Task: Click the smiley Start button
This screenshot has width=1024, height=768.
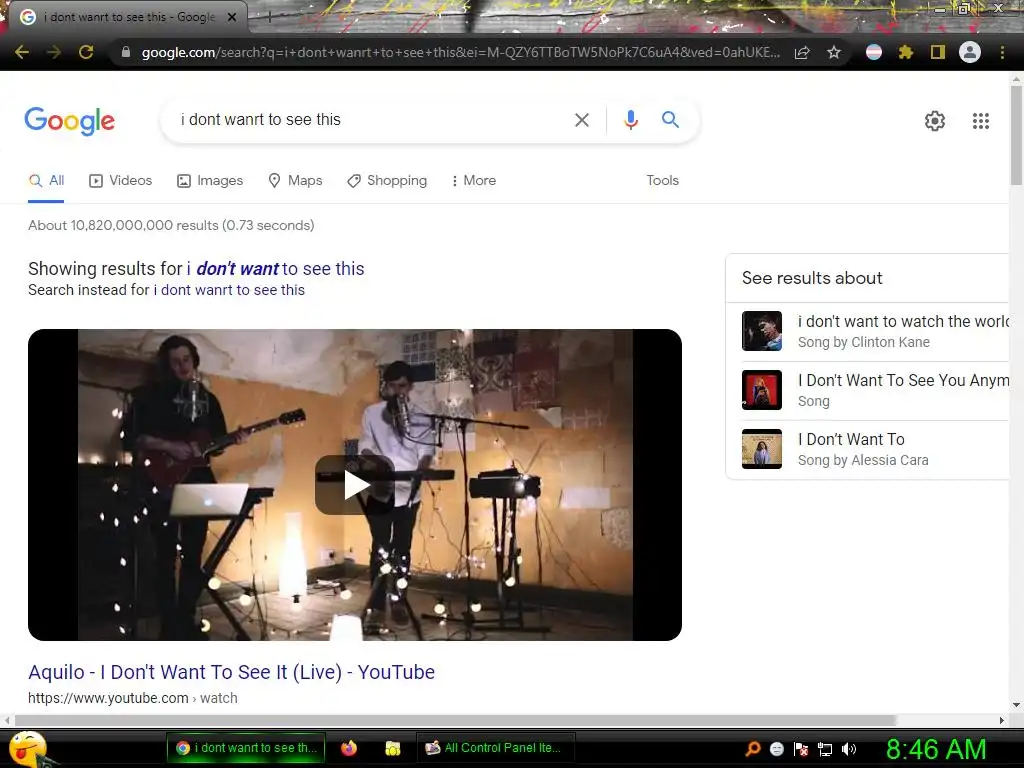Action: click(28, 749)
